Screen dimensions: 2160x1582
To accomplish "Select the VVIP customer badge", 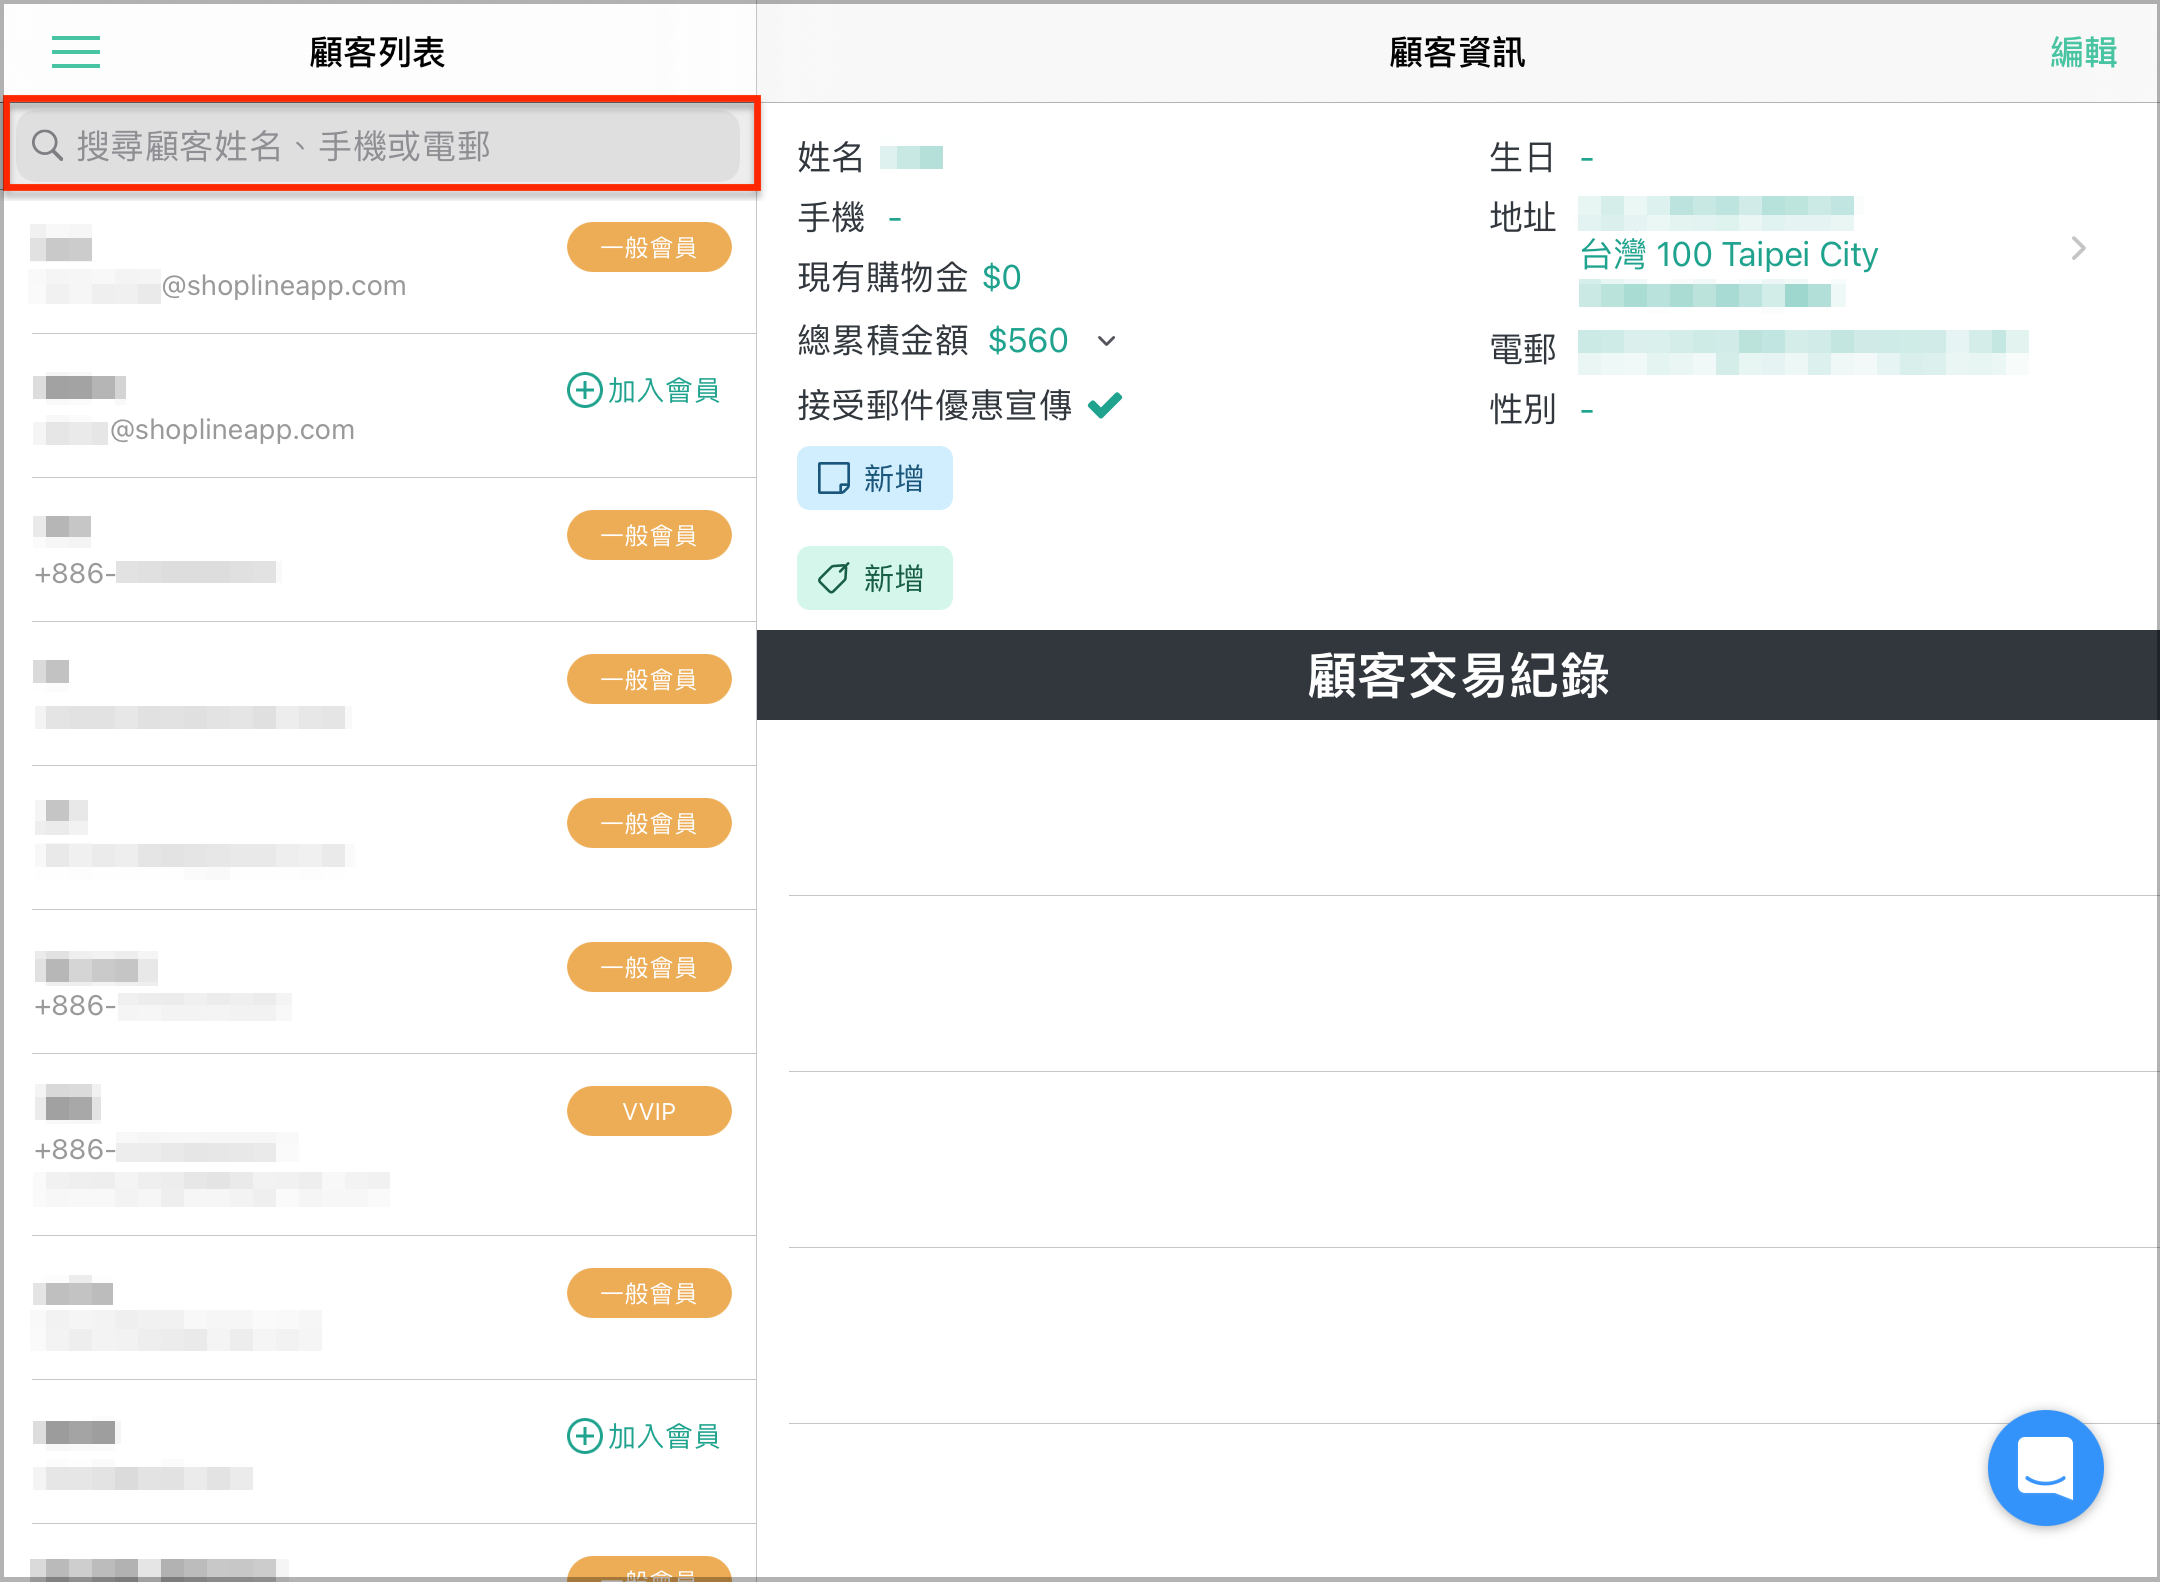I will point(649,1111).
